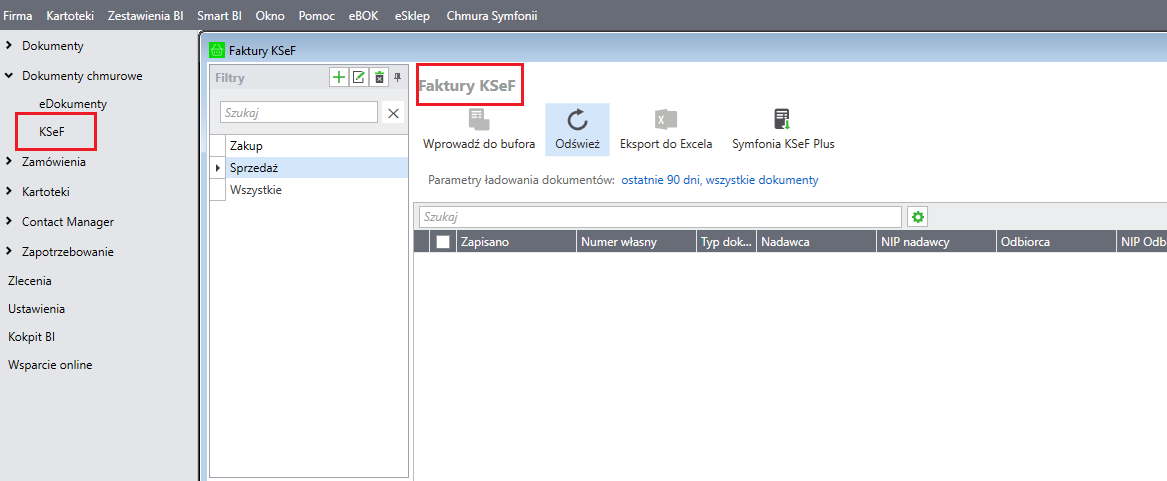Image resolution: width=1167 pixels, height=481 pixels.
Task: Collapse the Dokumenty chmurowe node
Action: [10, 76]
